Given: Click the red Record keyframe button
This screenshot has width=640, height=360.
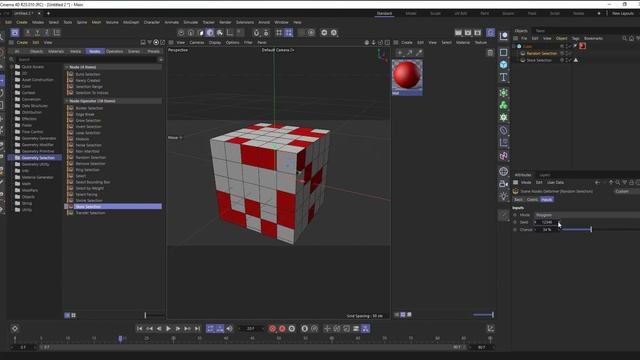Looking at the screenshot, I should (272, 329).
